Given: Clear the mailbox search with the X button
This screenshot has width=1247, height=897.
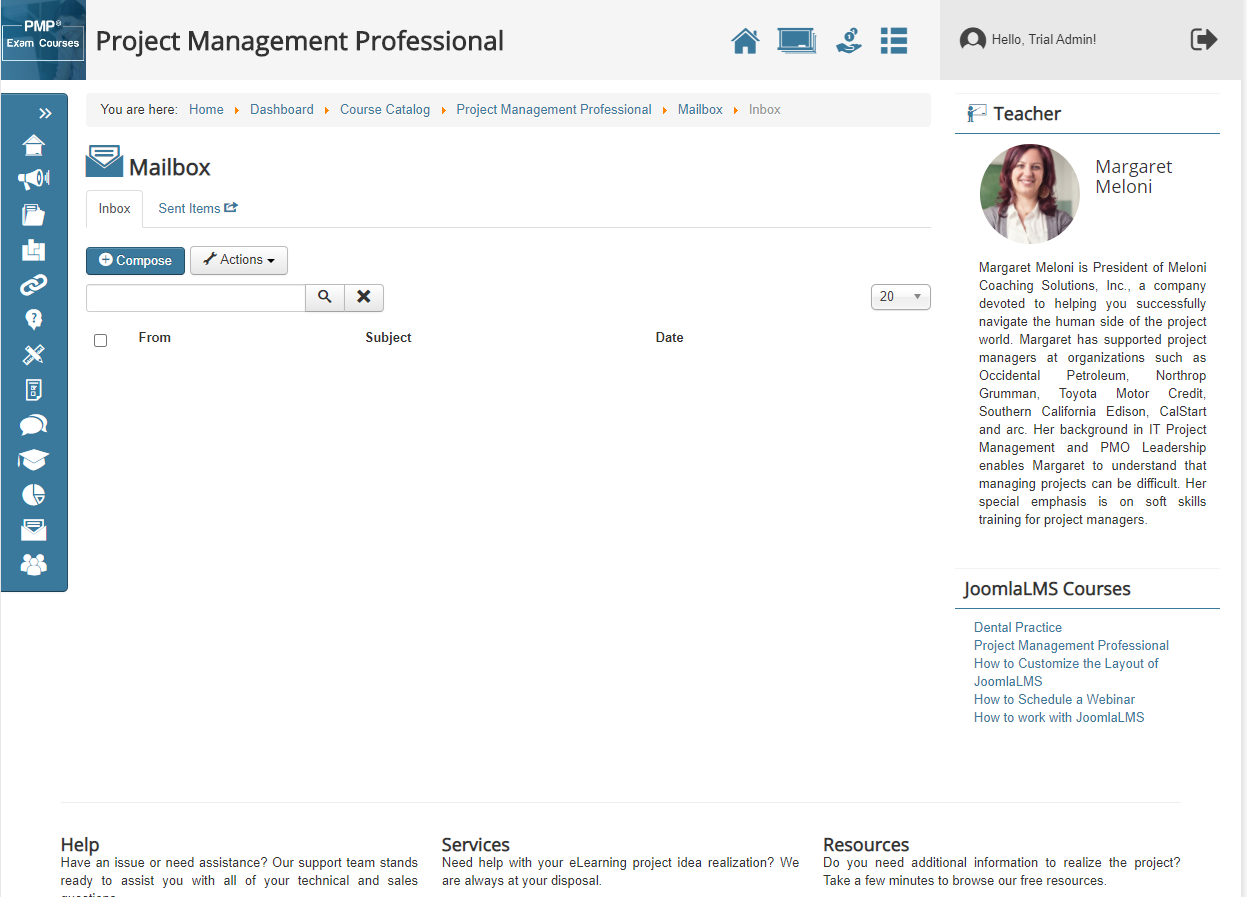Looking at the screenshot, I should (x=364, y=298).
